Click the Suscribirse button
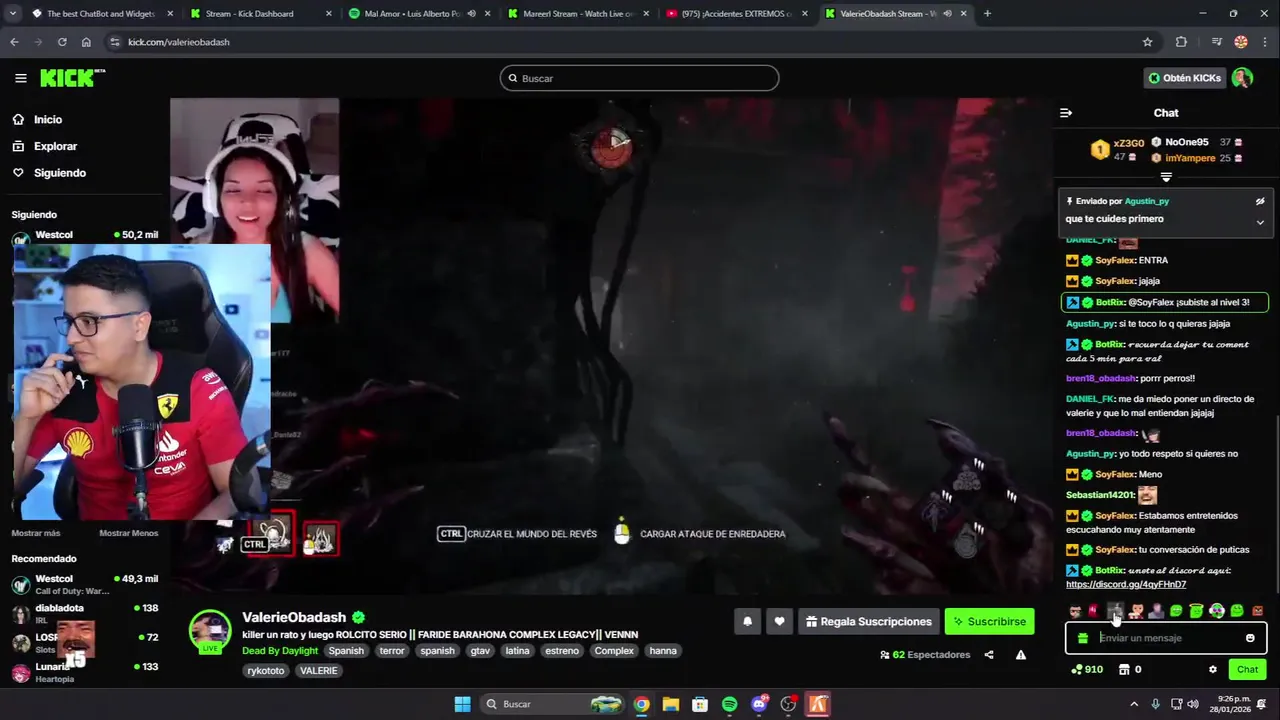1280x720 pixels. point(989,622)
